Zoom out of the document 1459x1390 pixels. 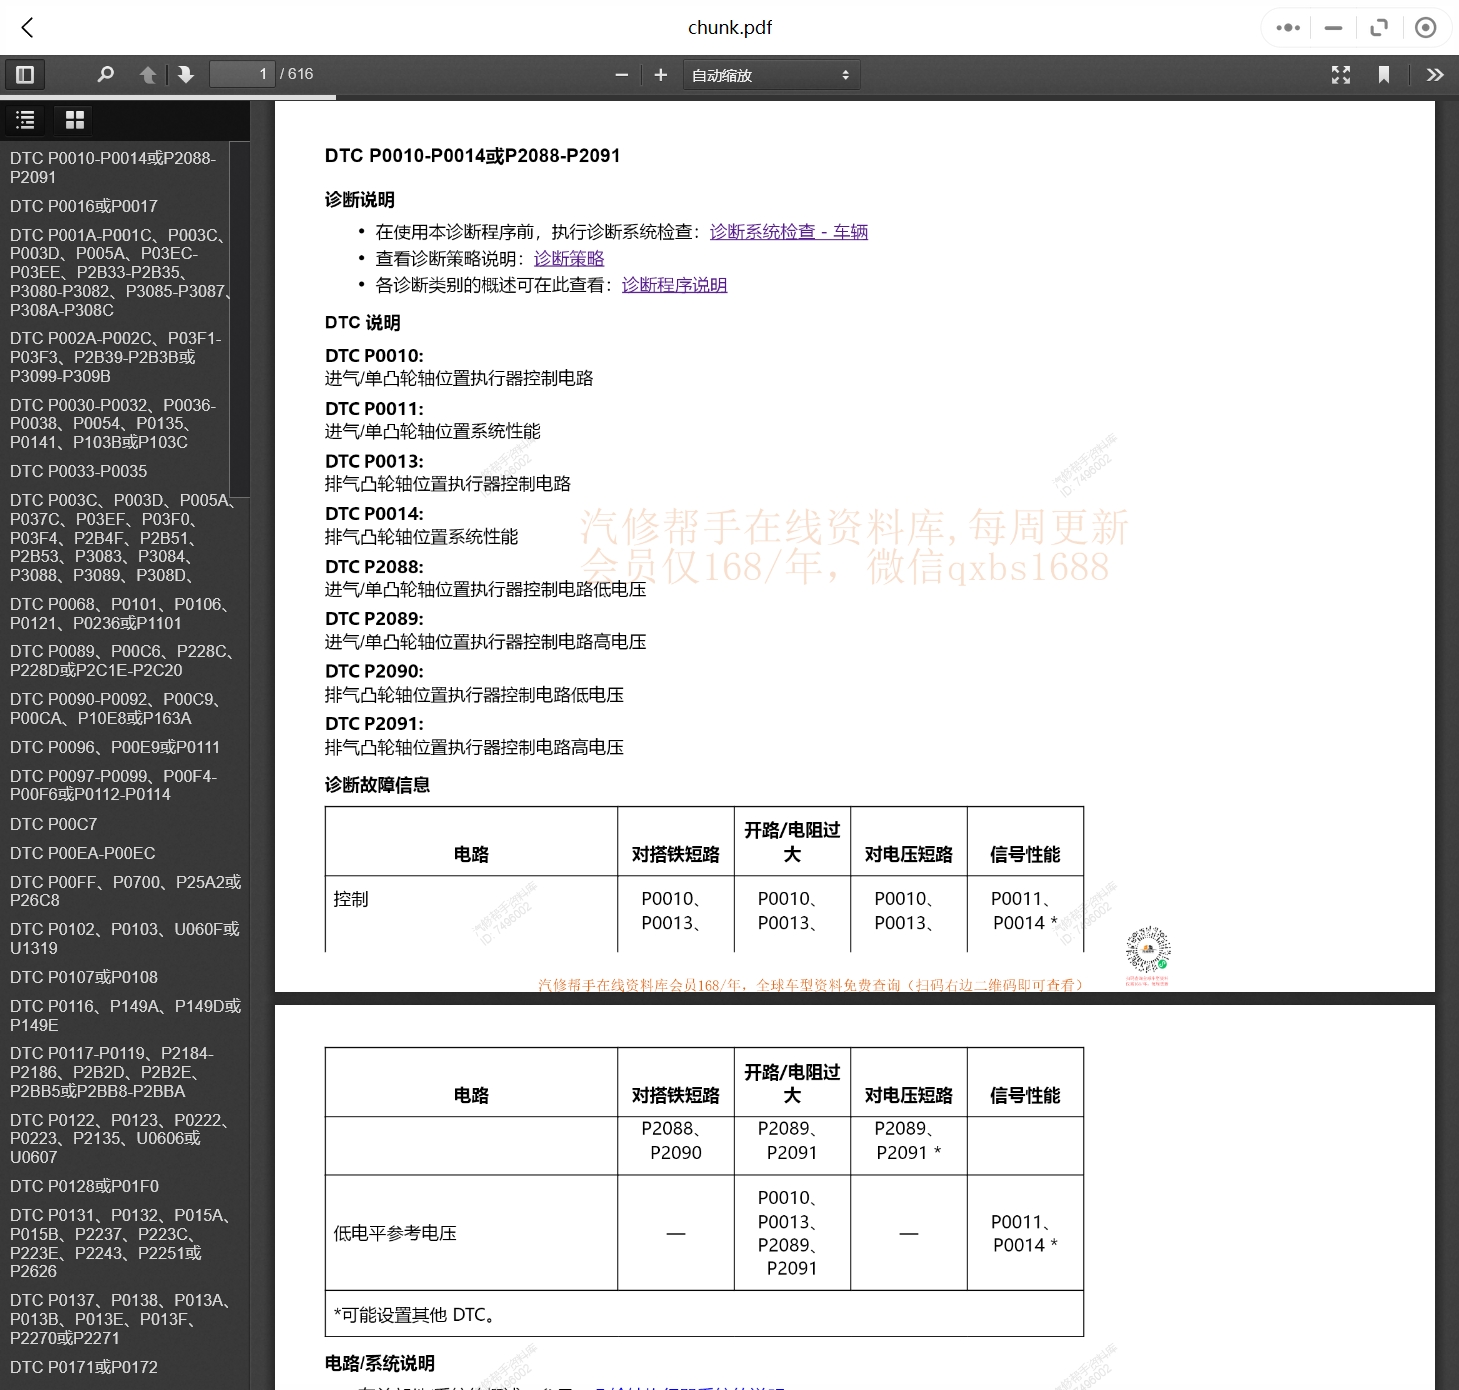621,74
